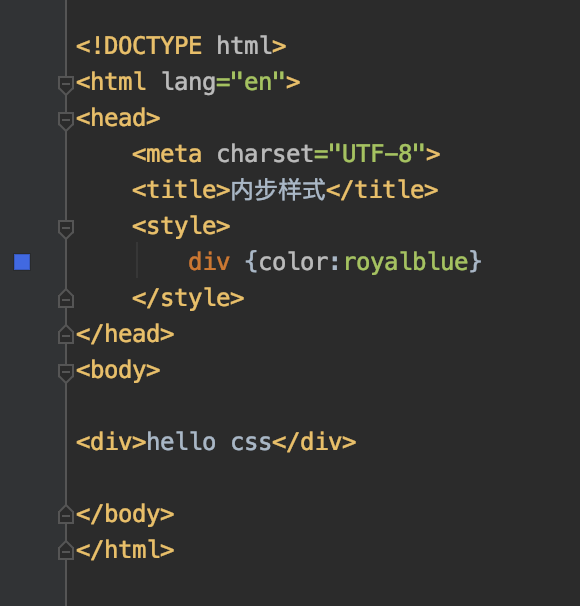Collapse the opening head tag fold
The width and height of the screenshot is (580, 606).
[x=66, y=121]
